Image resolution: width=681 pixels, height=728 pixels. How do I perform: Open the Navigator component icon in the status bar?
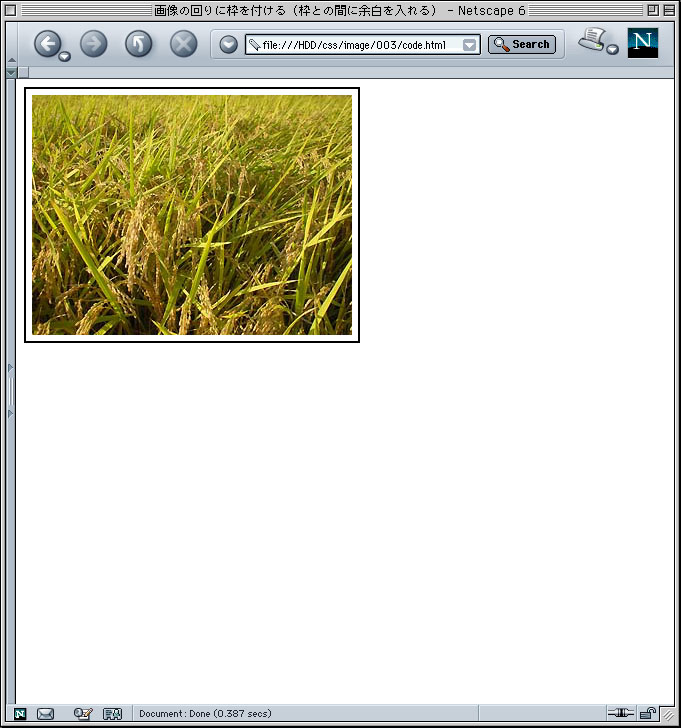click(x=20, y=714)
